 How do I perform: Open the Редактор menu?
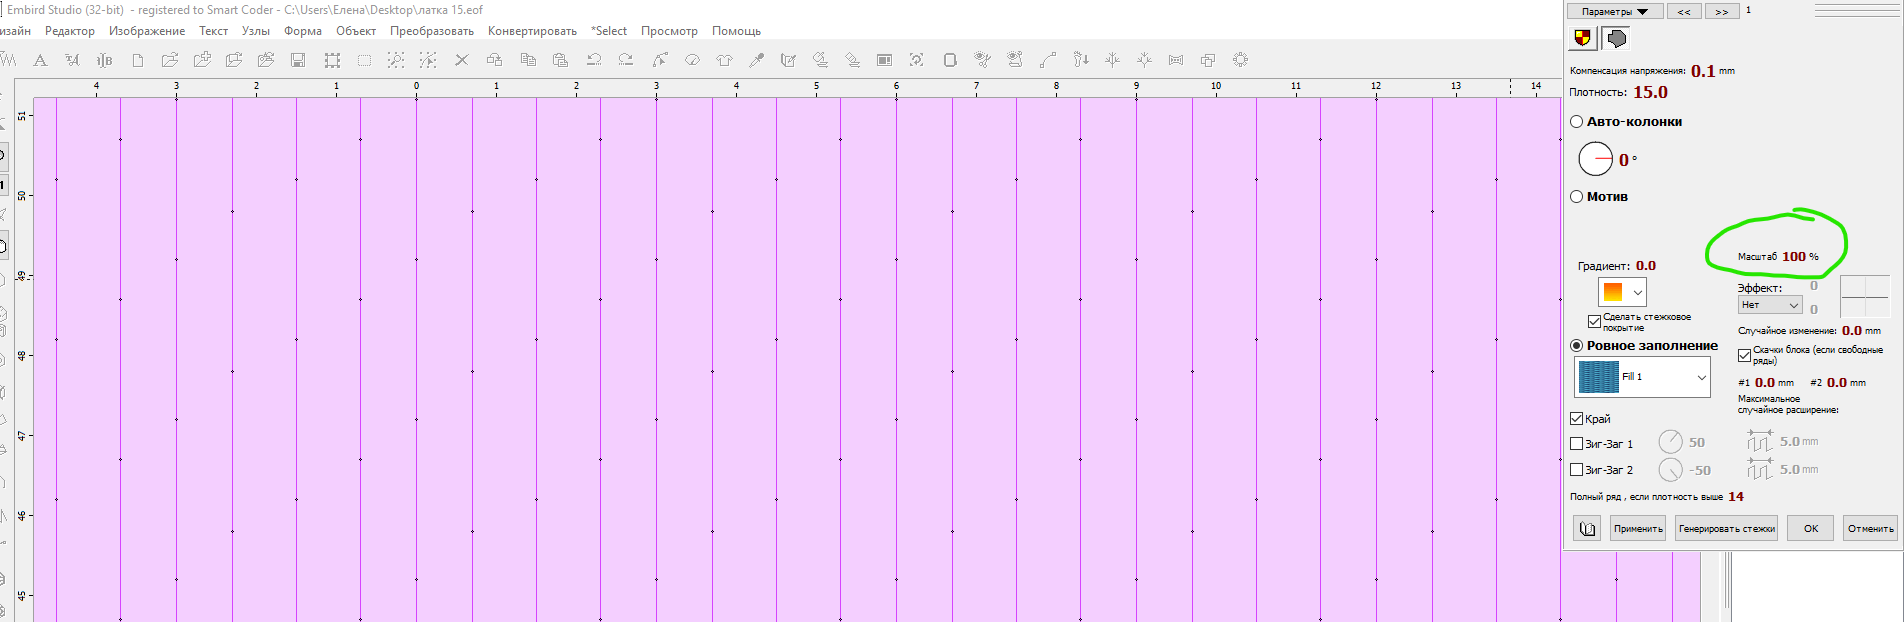click(x=70, y=31)
